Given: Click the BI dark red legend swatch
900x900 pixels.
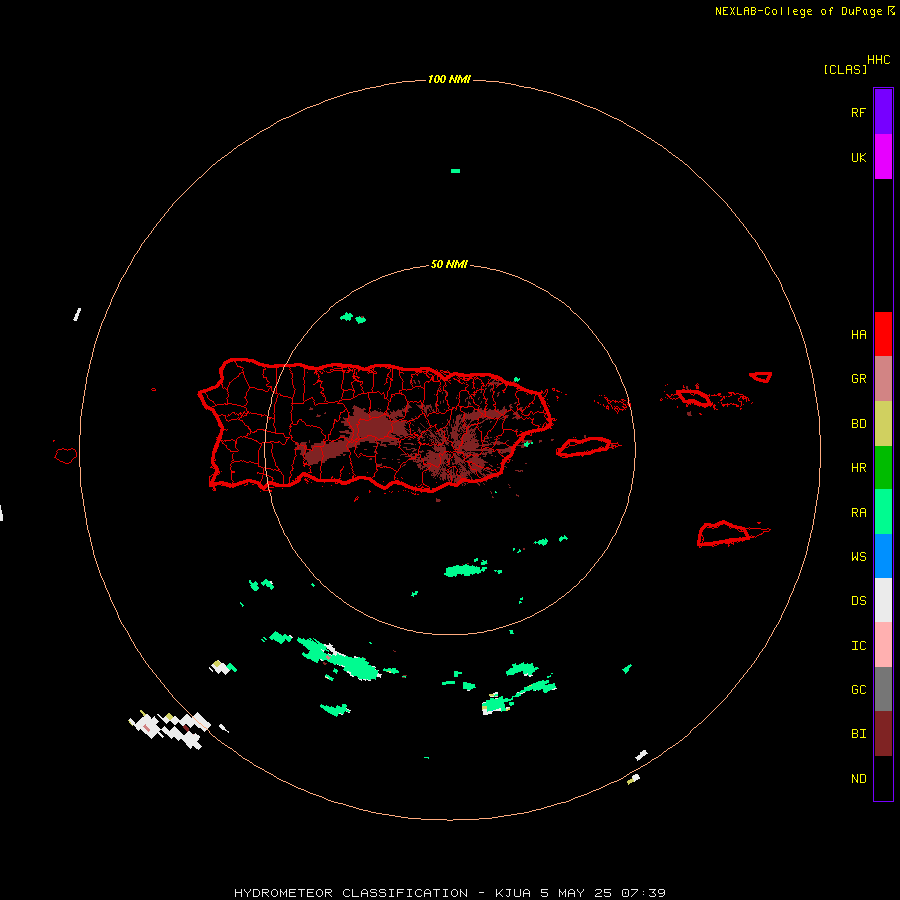Looking at the screenshot, I should coord(883,734).
